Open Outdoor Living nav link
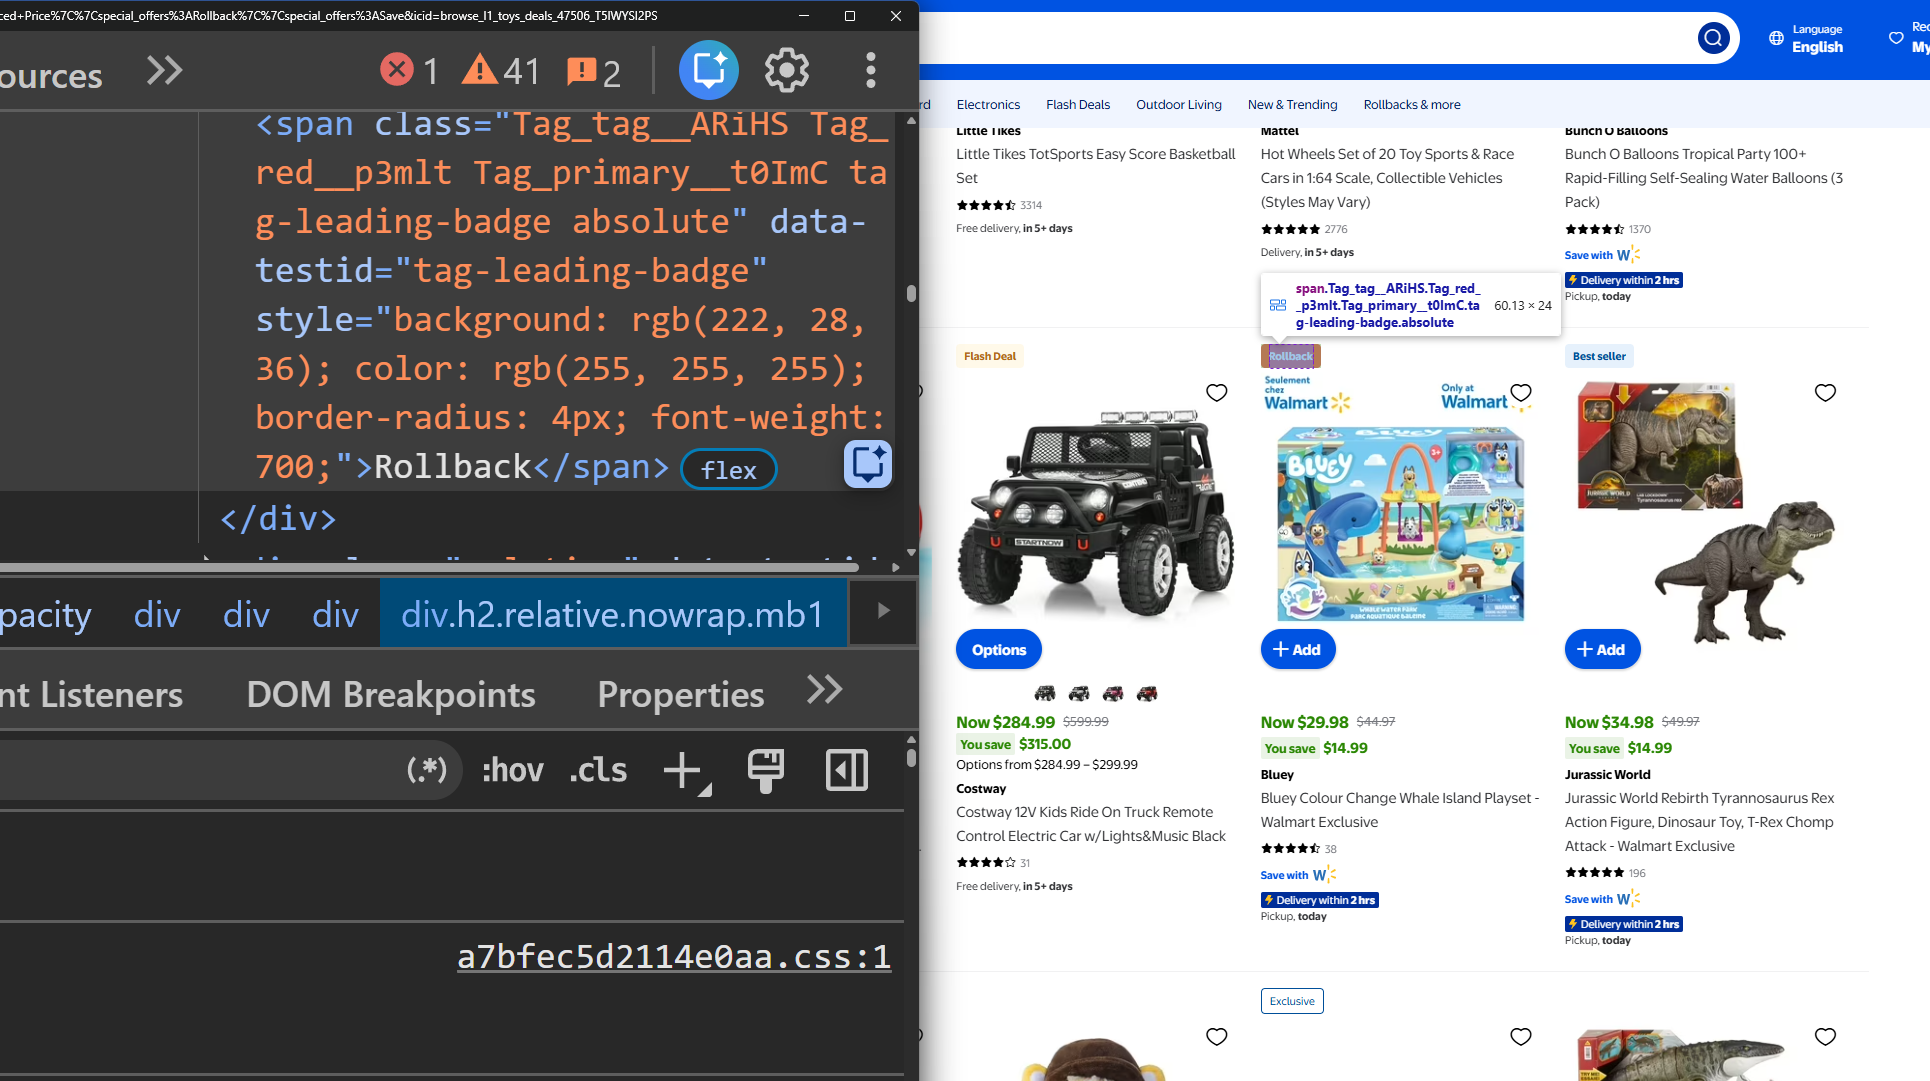The height and width of the screenshot is (1081, 1930). 1179,104
